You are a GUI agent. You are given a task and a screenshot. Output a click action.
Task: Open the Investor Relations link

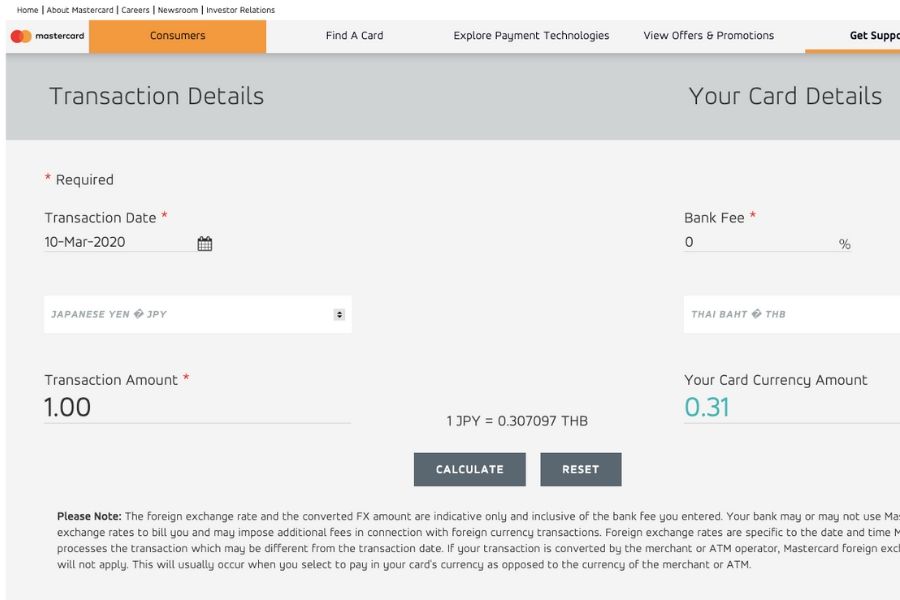(x=240, y=10)
